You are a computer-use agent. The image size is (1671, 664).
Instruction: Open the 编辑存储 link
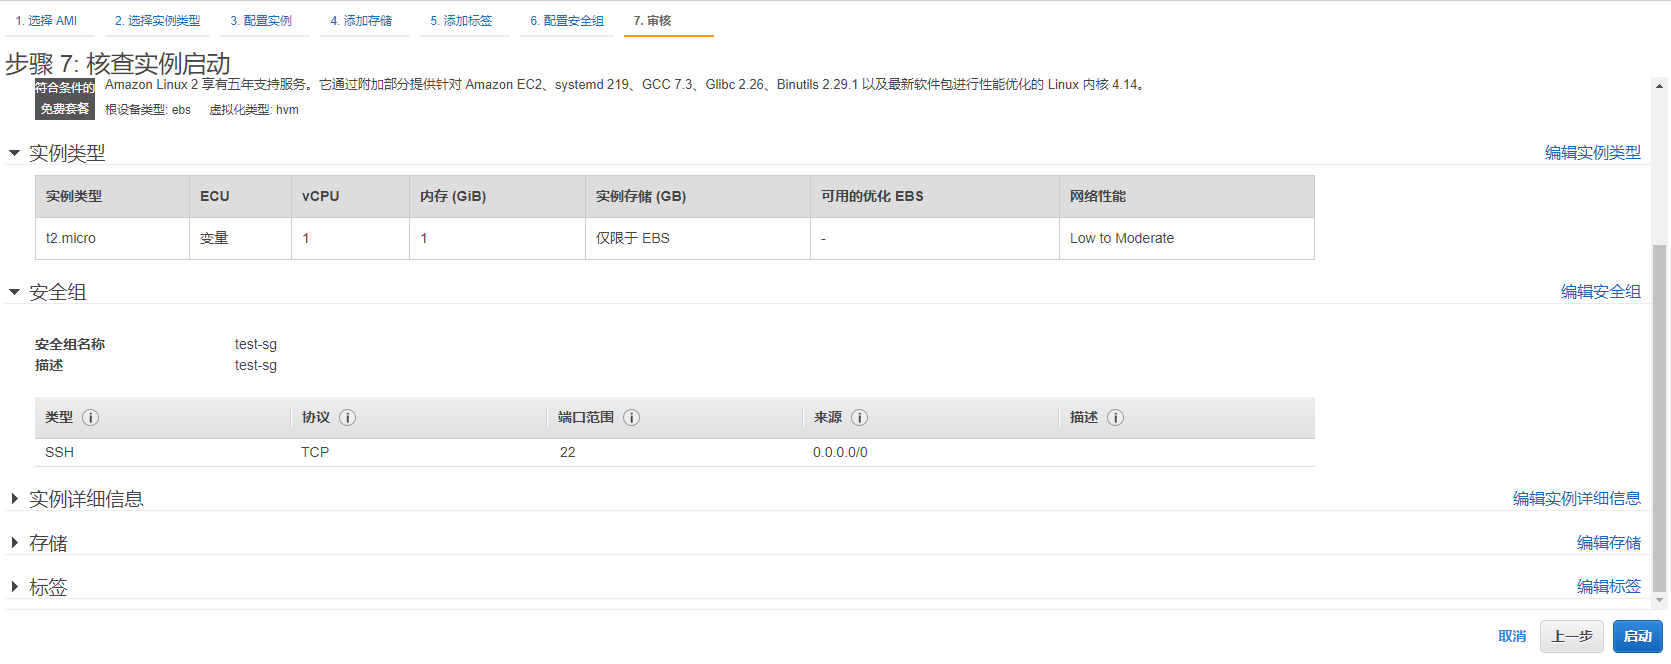(1608, 543)
